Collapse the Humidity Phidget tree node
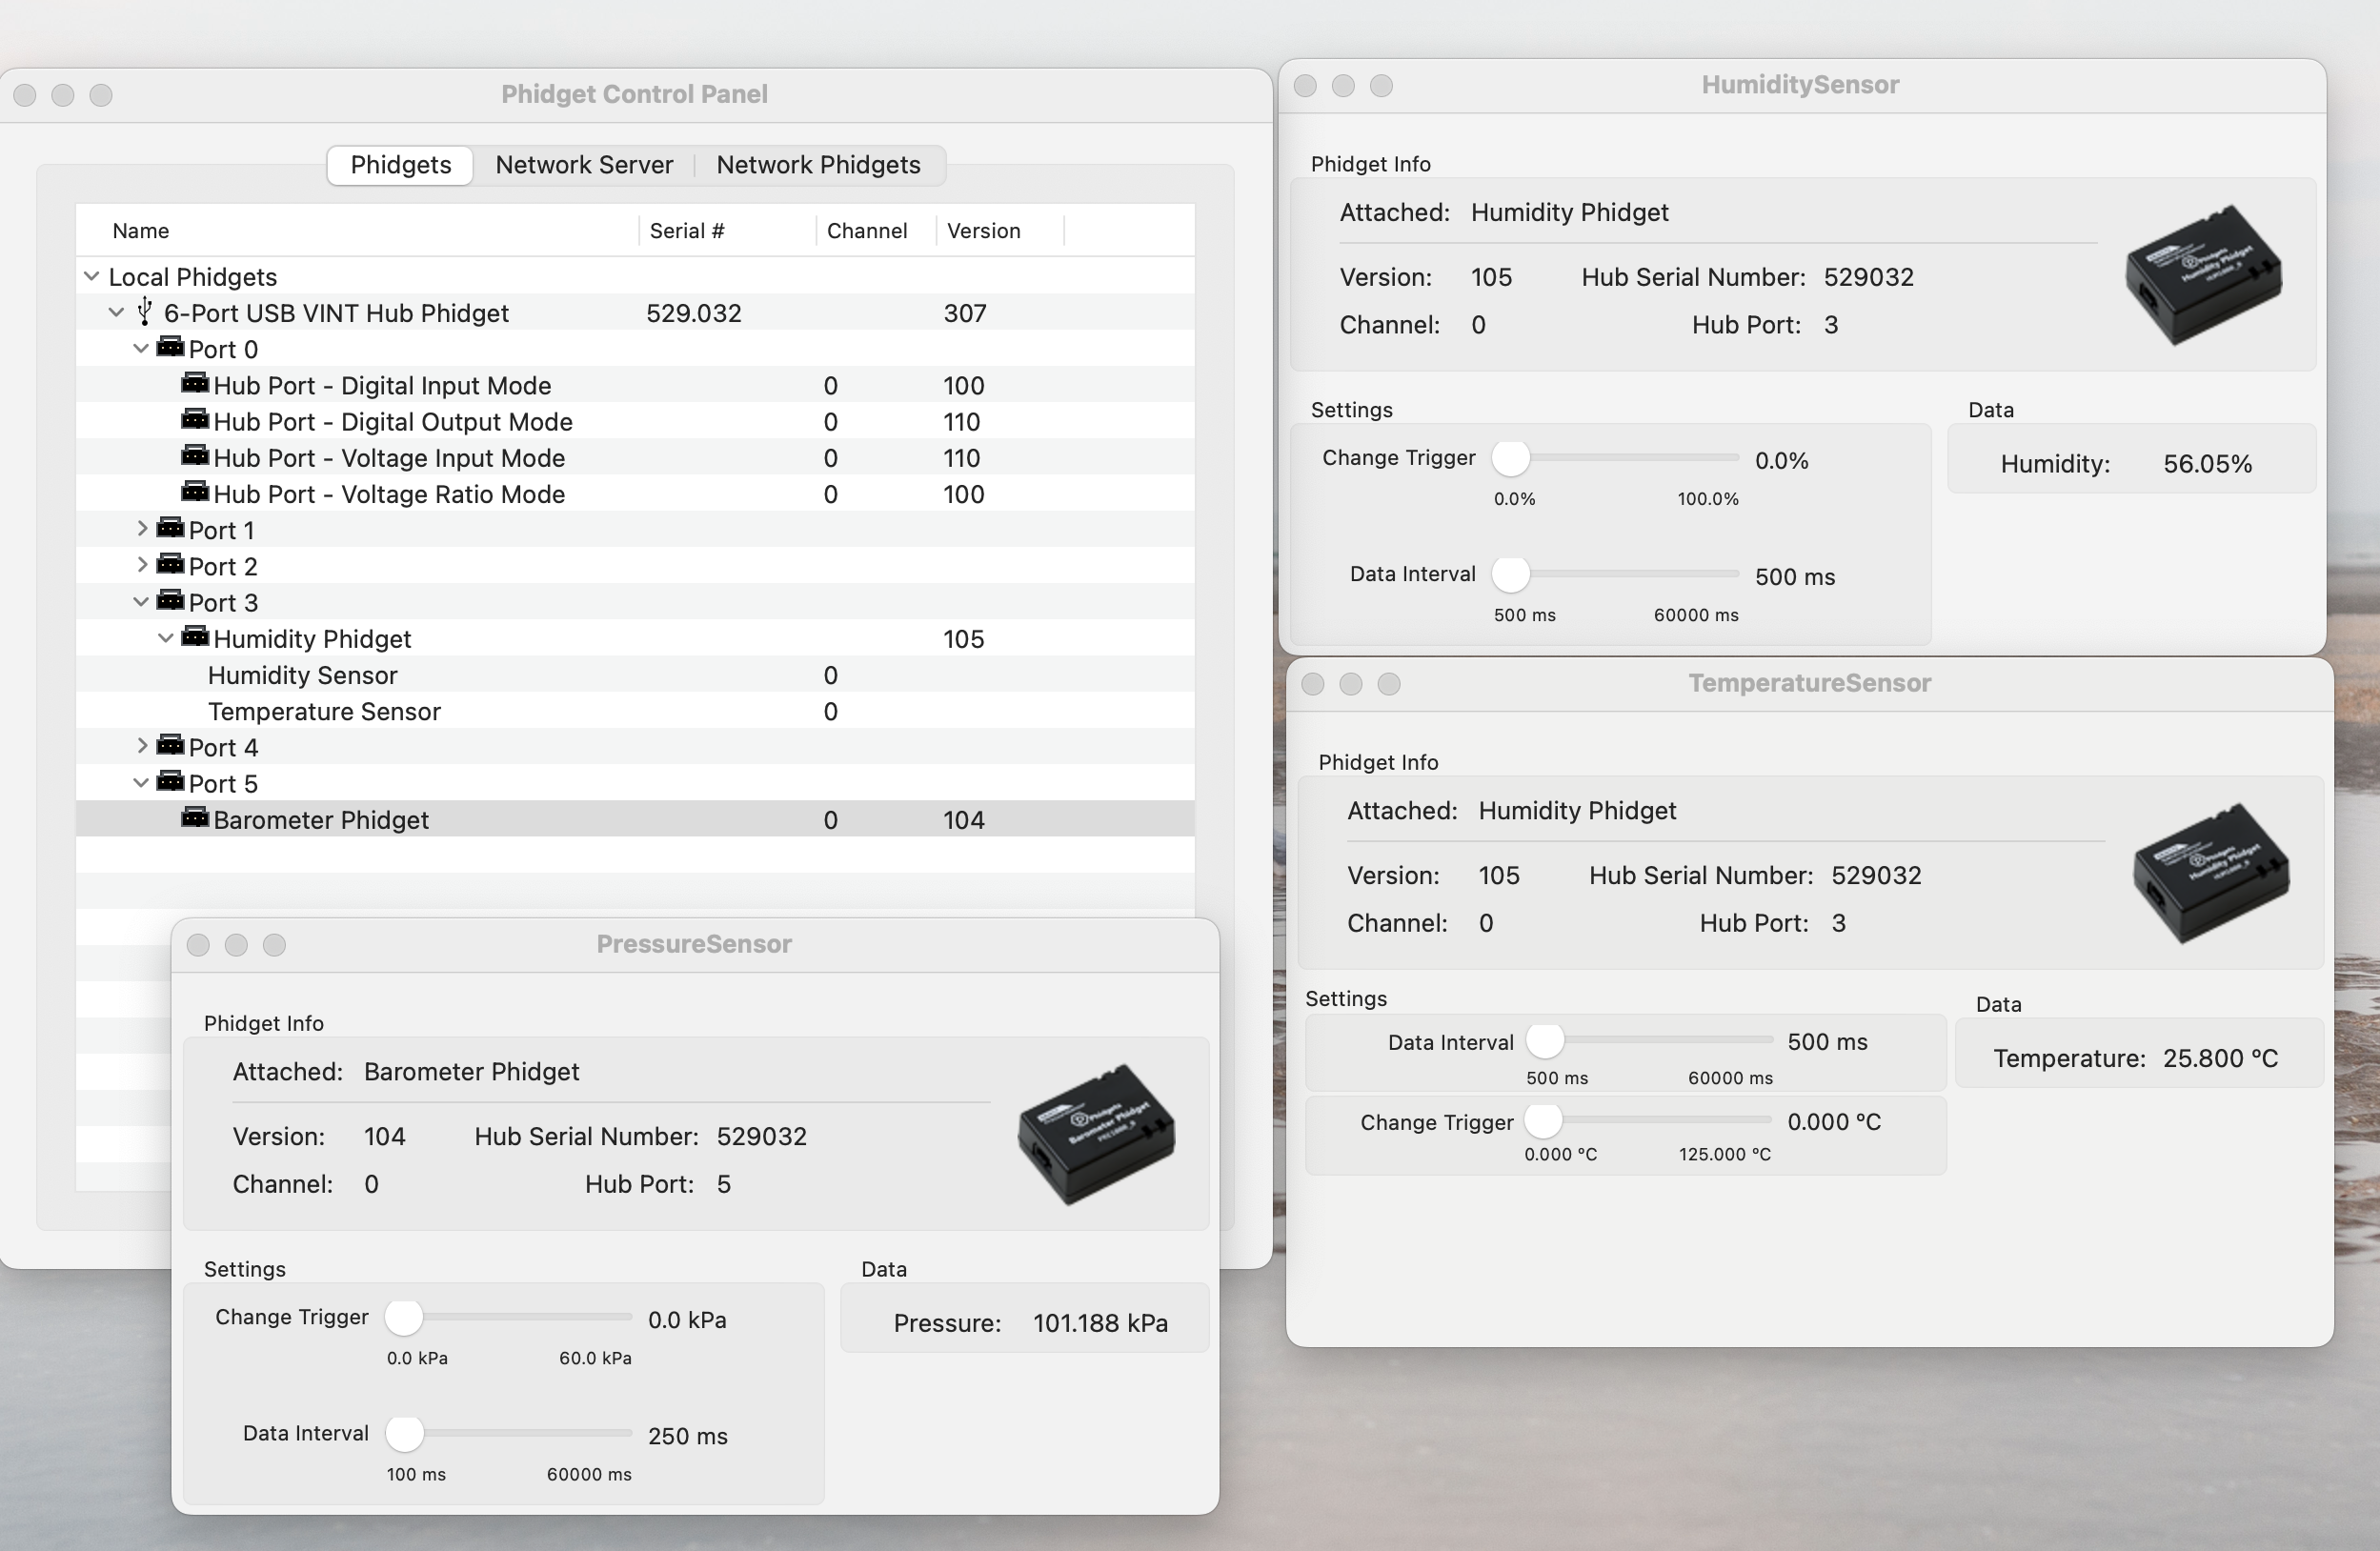2380x1551 pixels. 166,638
